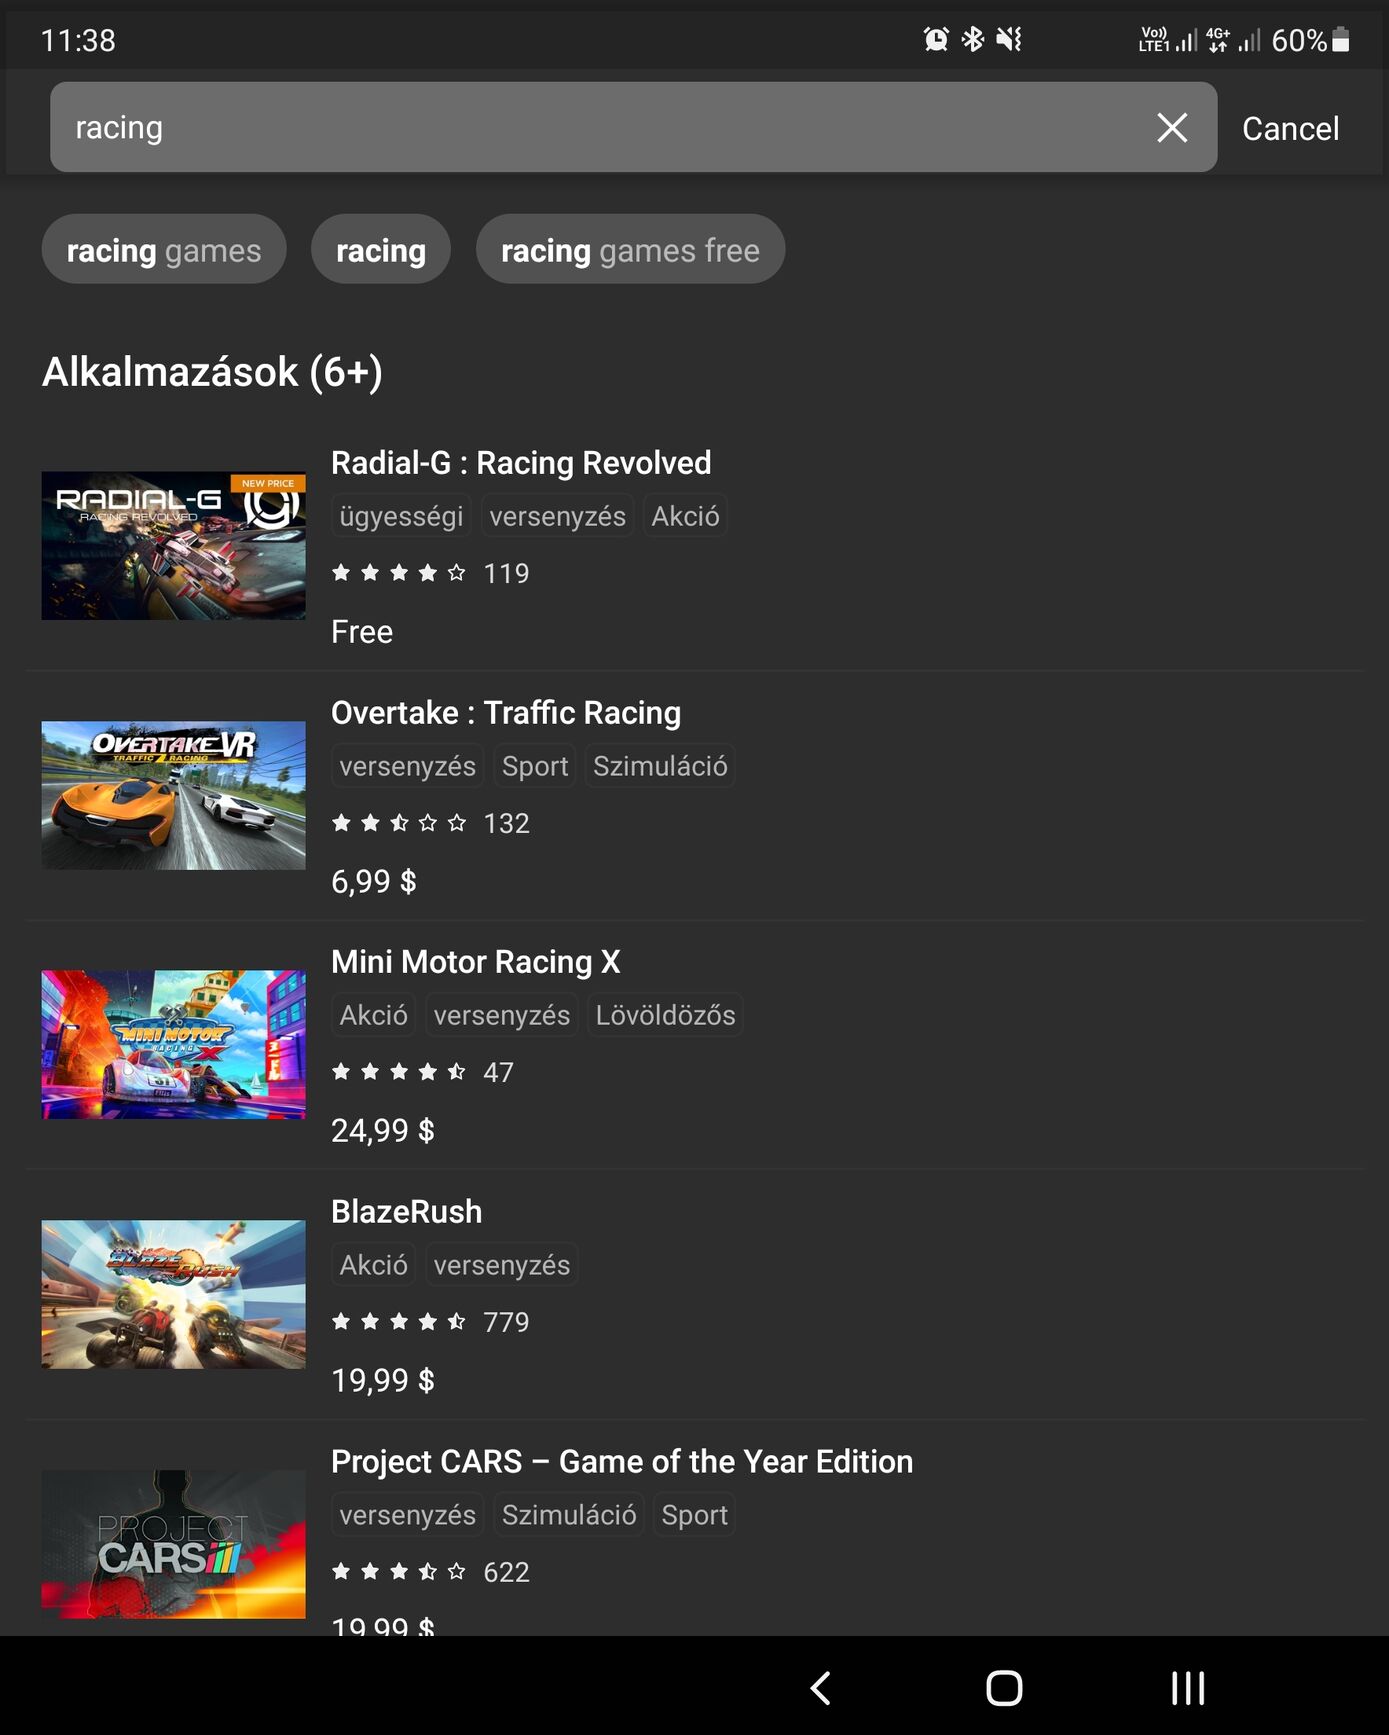Tap the 24,99 $ price
The height and width of the screenshot is (1735, 1389).
(x=383, y=1131)
